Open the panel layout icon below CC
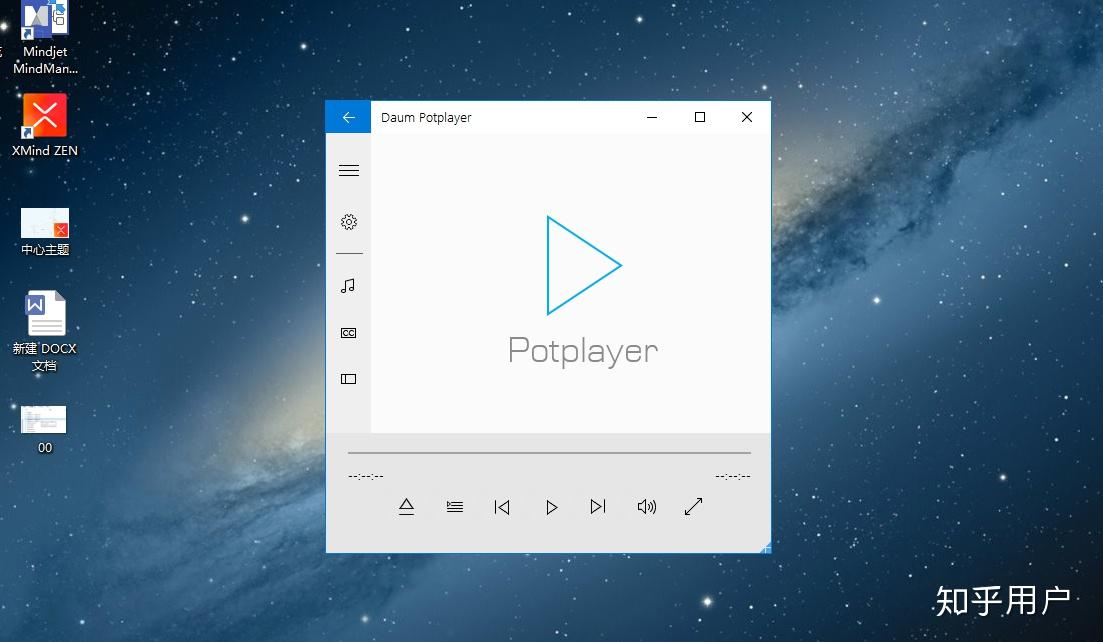Image resolution: width=1103 pixels, height=642 pixels. click(348, 379)
